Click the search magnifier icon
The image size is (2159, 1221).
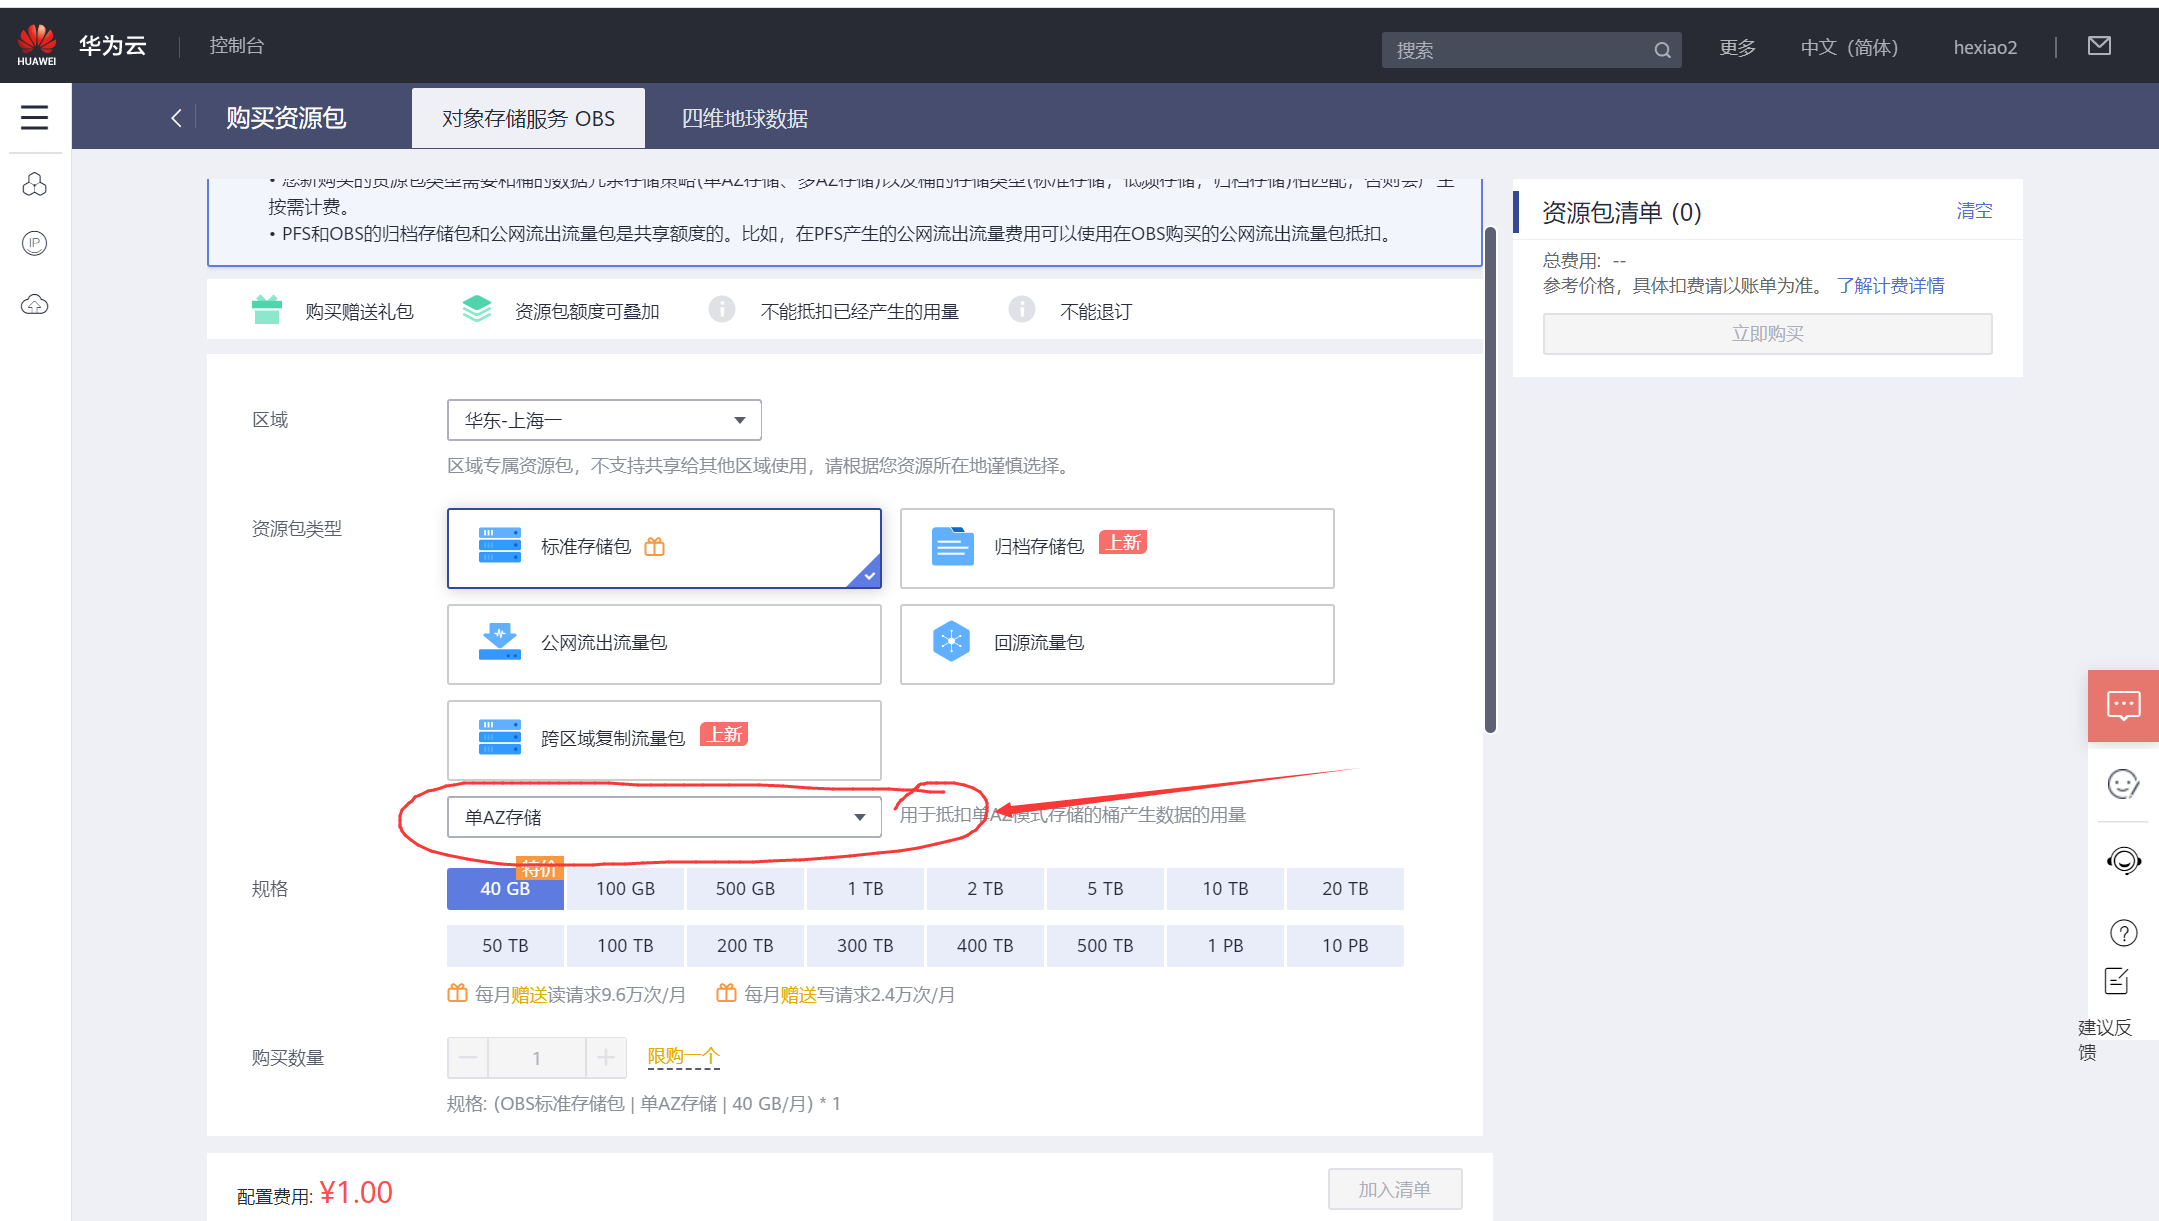[1662, 49]
